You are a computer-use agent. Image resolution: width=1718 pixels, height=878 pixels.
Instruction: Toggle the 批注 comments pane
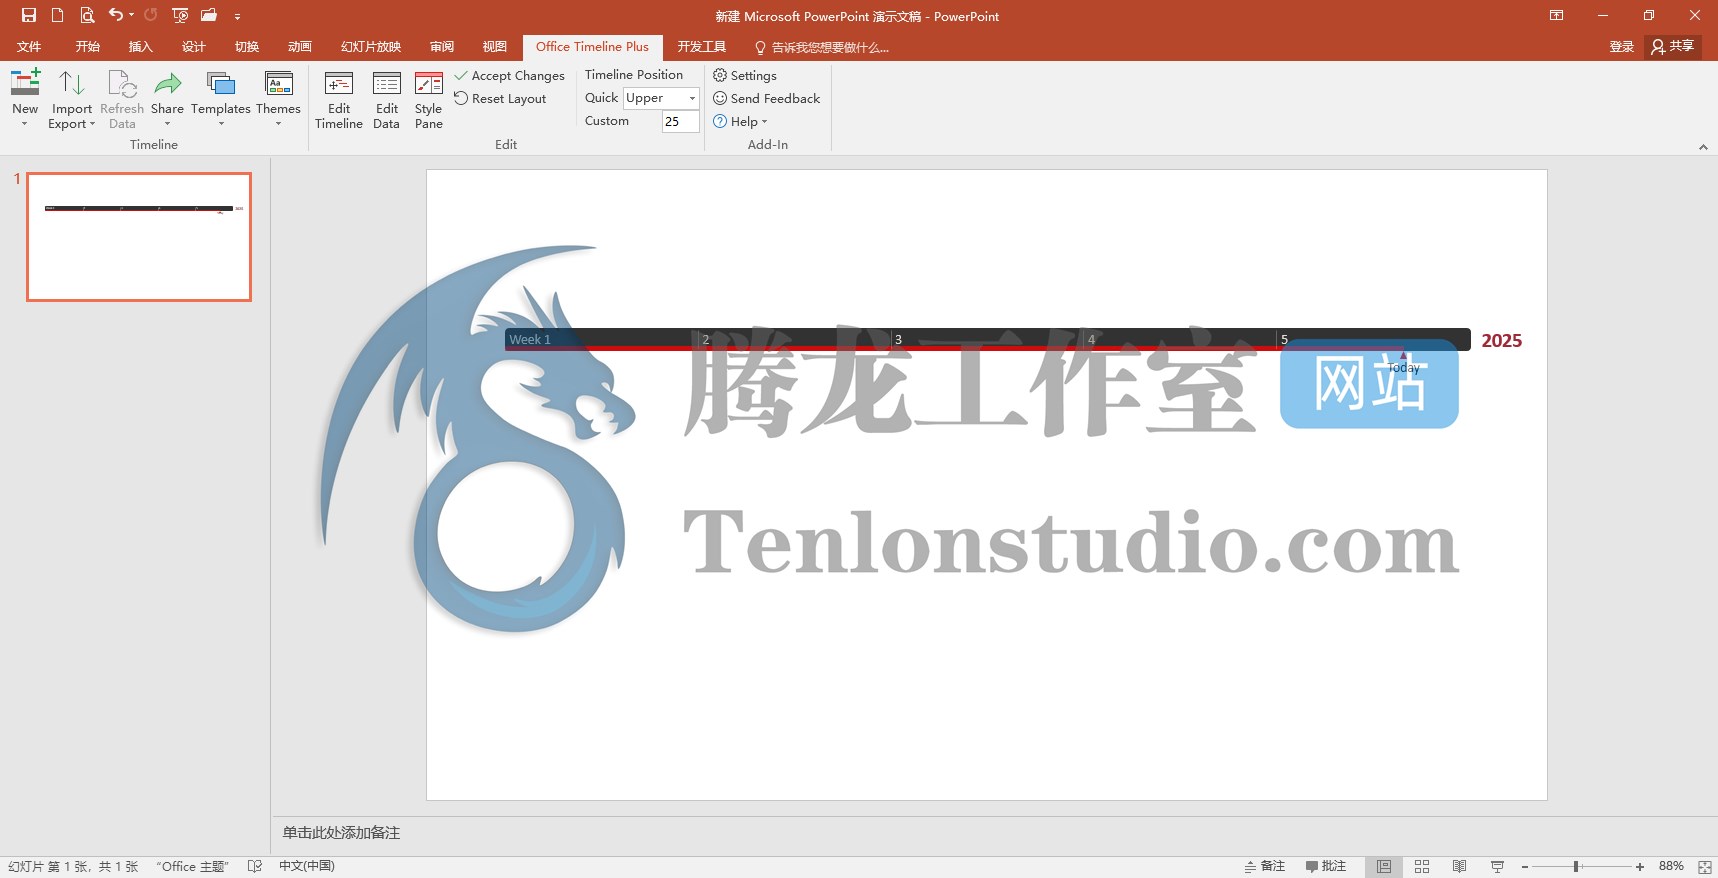click(x=1326, y=866)
